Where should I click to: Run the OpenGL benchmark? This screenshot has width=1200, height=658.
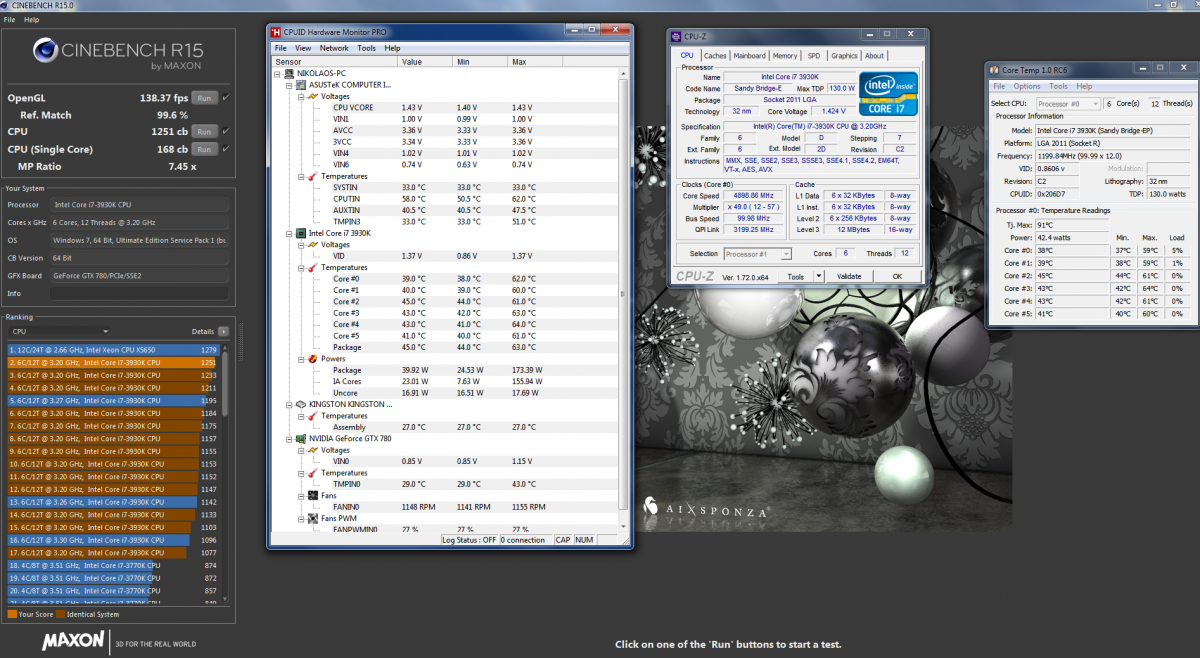tap(205, 98)
